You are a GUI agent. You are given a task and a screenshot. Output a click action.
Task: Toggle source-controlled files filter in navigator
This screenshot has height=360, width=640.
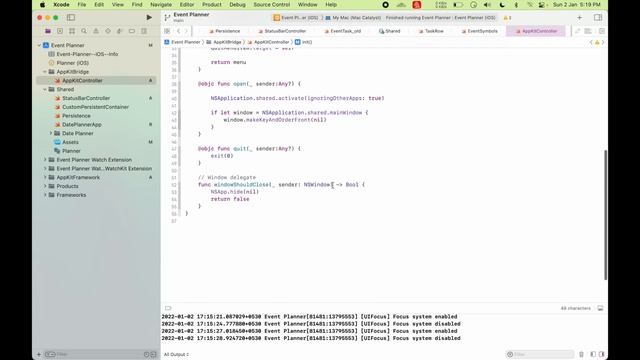pyautogui.click(x=153, y=354)
